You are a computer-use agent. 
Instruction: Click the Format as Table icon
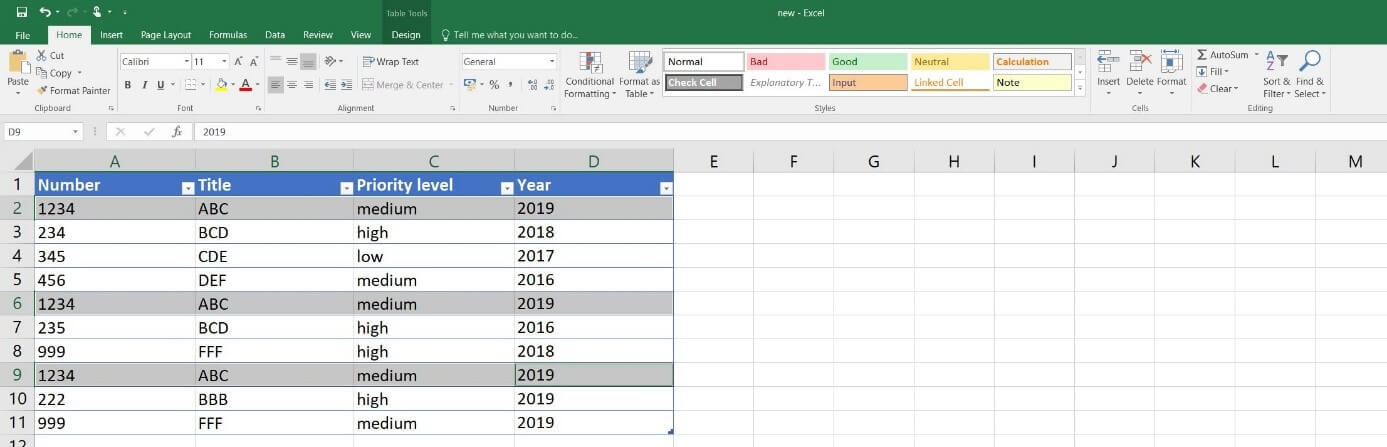tap(639, 63)
